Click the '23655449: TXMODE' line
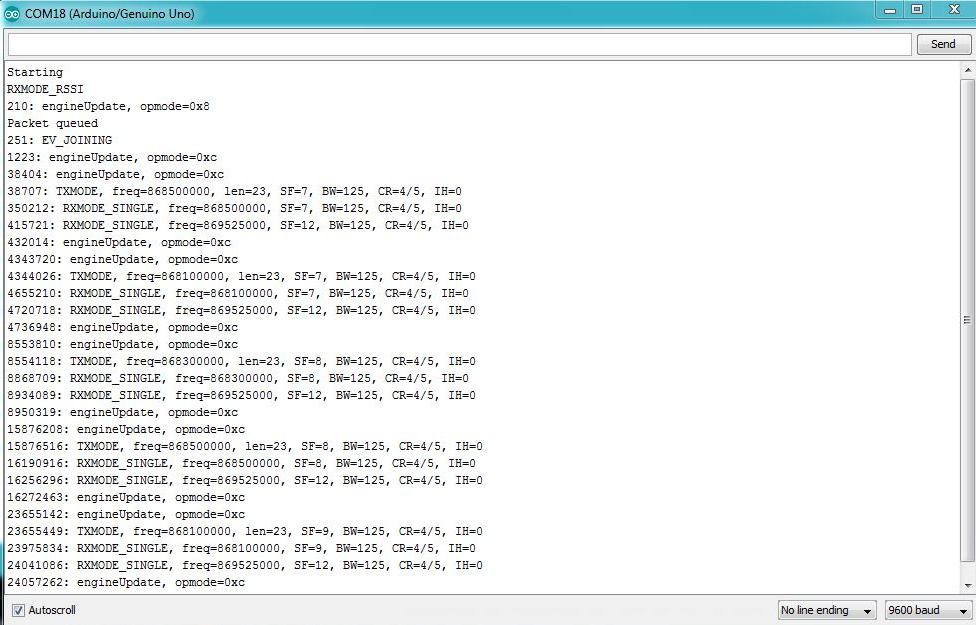Image resolution: width=976 pixels, height=625 pixels. [245, 532]
